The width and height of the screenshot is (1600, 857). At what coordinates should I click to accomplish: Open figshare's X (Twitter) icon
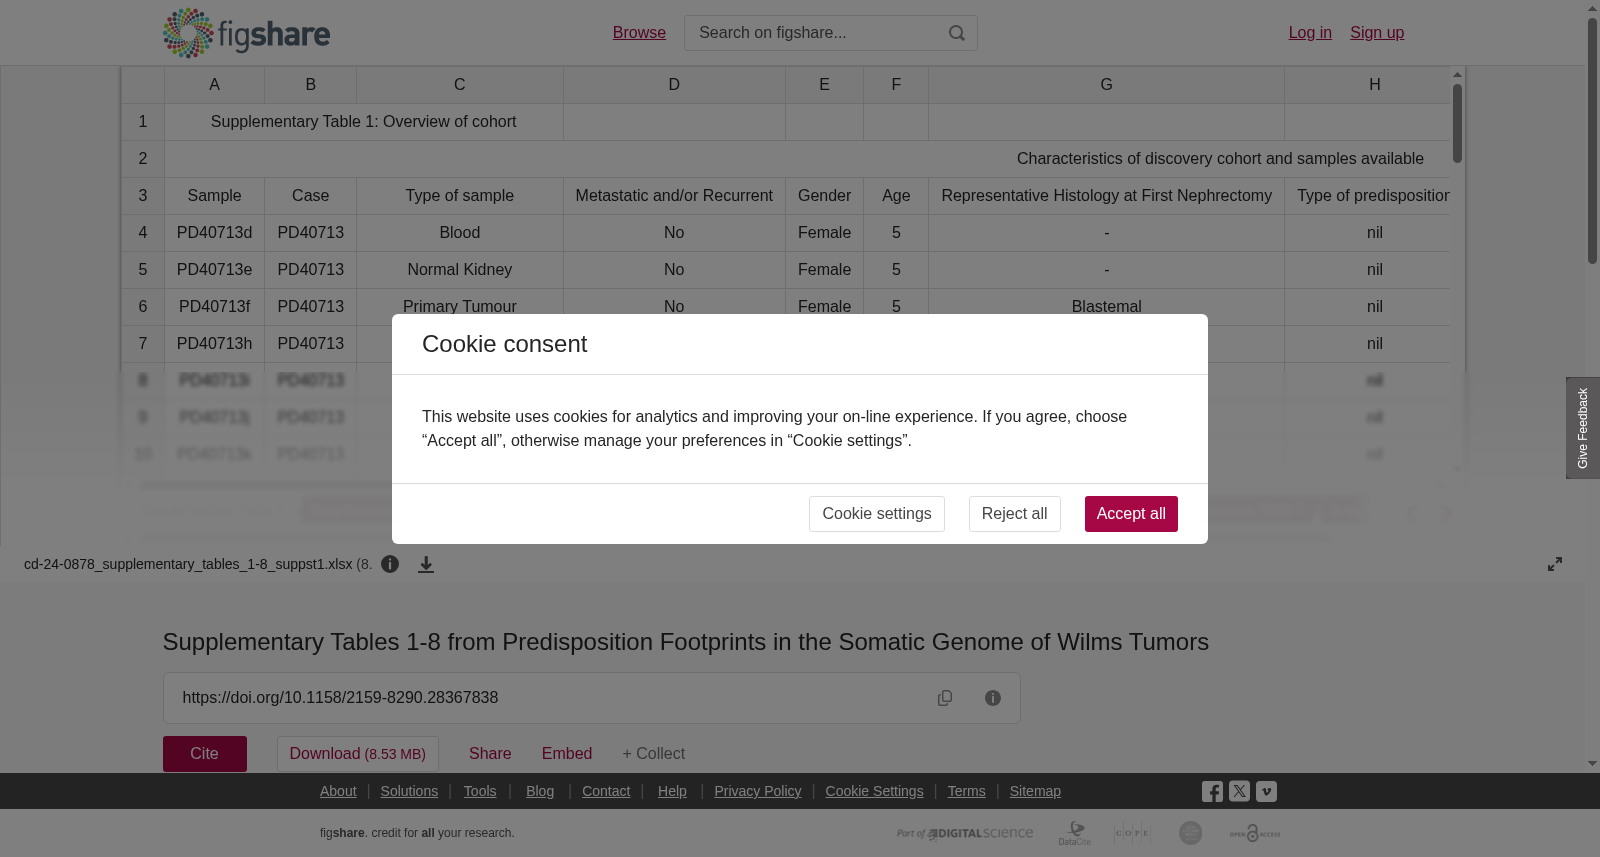1239,791
